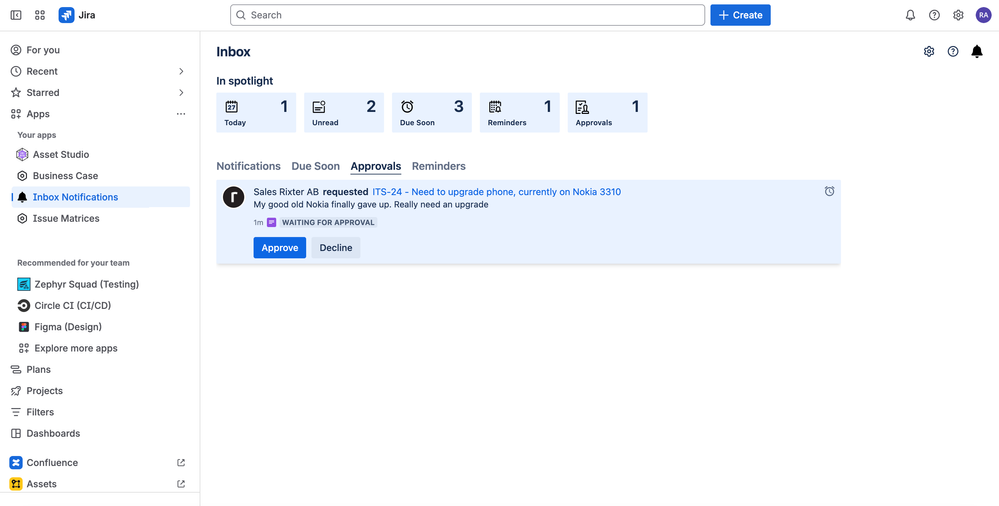Image resolution: width=999 pixels, height=506 pixels.
Task: Select Inbox Notifications in the sidebar
Action: click(x=101, y=197)
